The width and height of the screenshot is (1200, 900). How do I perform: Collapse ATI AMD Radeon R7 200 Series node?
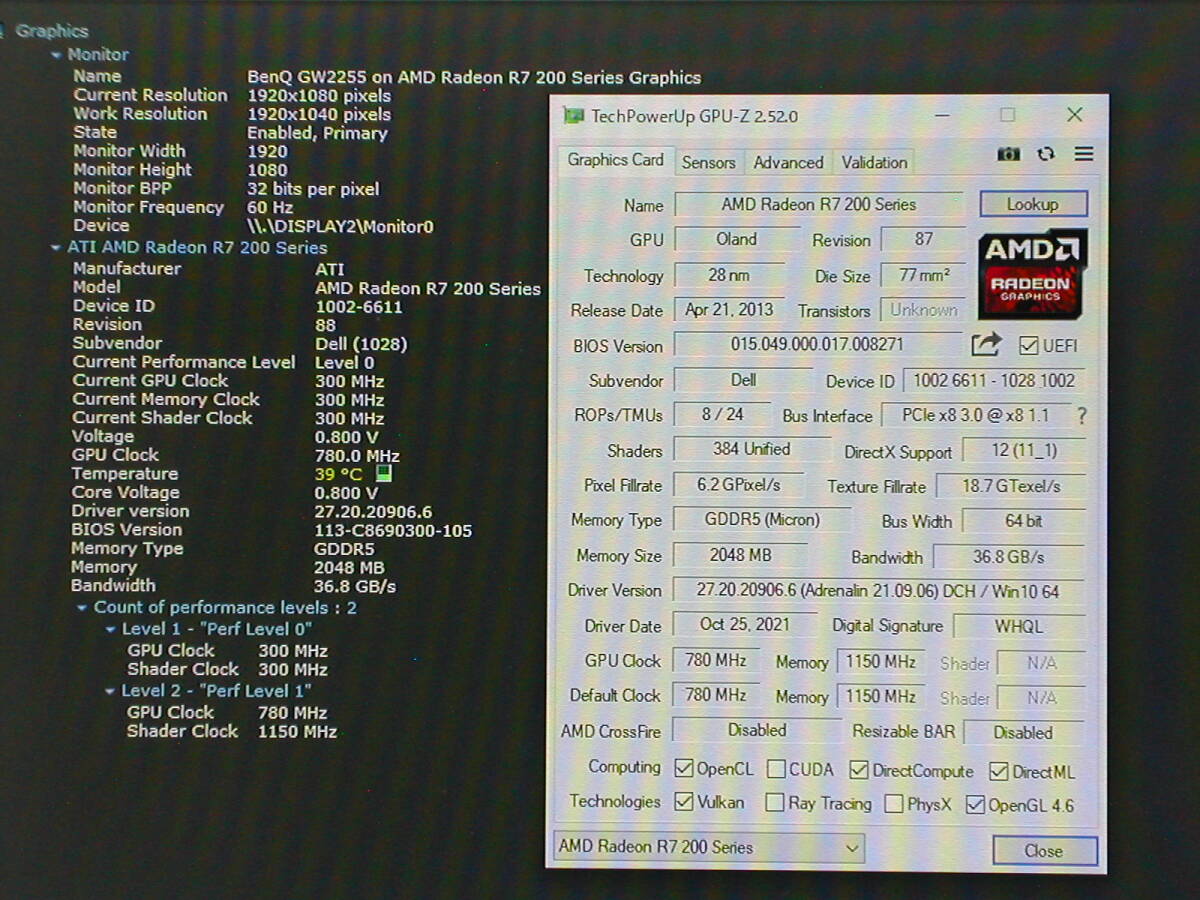point(57,248)
